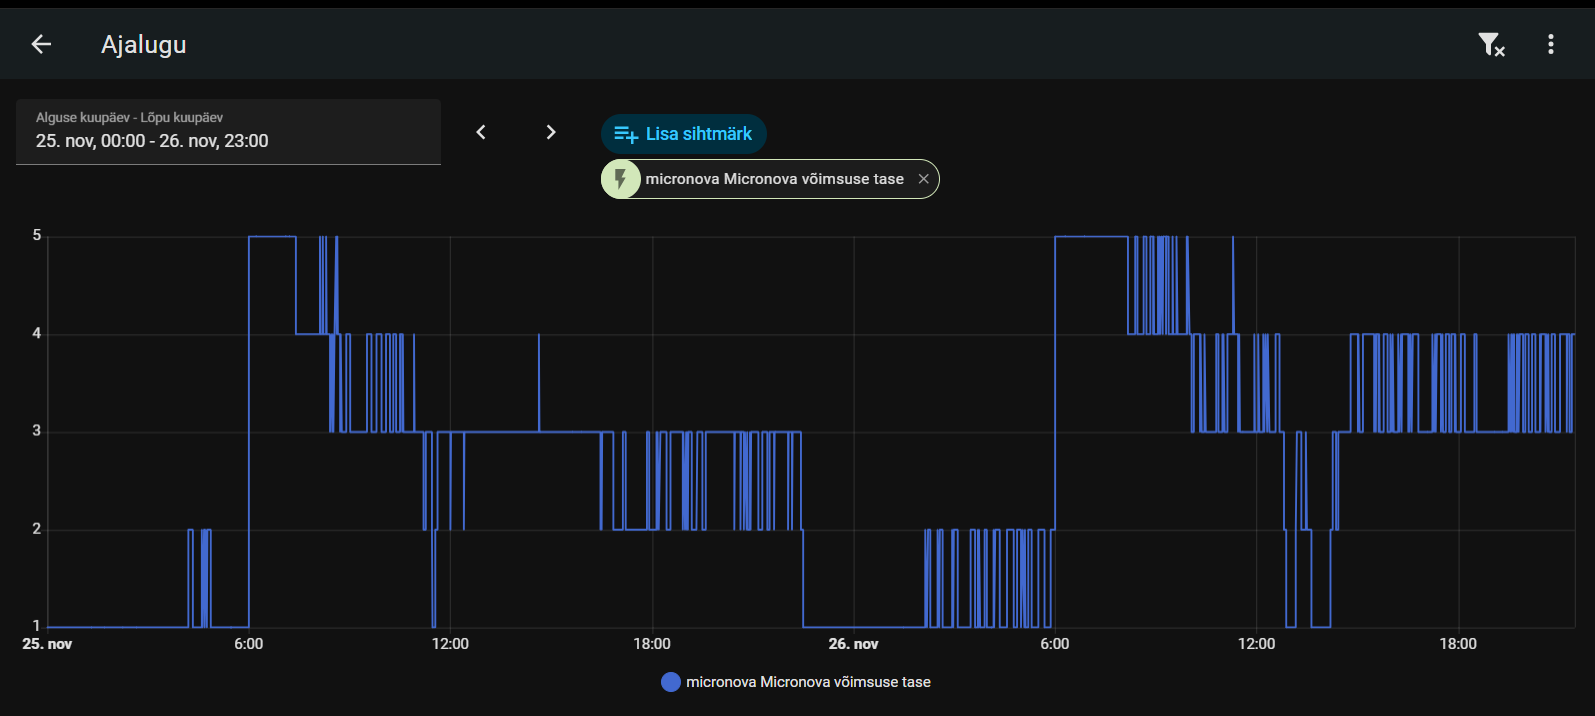
Task: Click the lightning bolt icon on the entity chip
Action: [x=621, y=179]
